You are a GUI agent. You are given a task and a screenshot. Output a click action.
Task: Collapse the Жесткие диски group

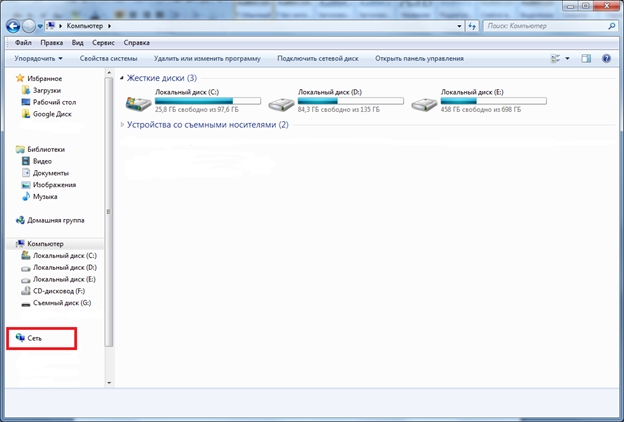click(122, 78)
